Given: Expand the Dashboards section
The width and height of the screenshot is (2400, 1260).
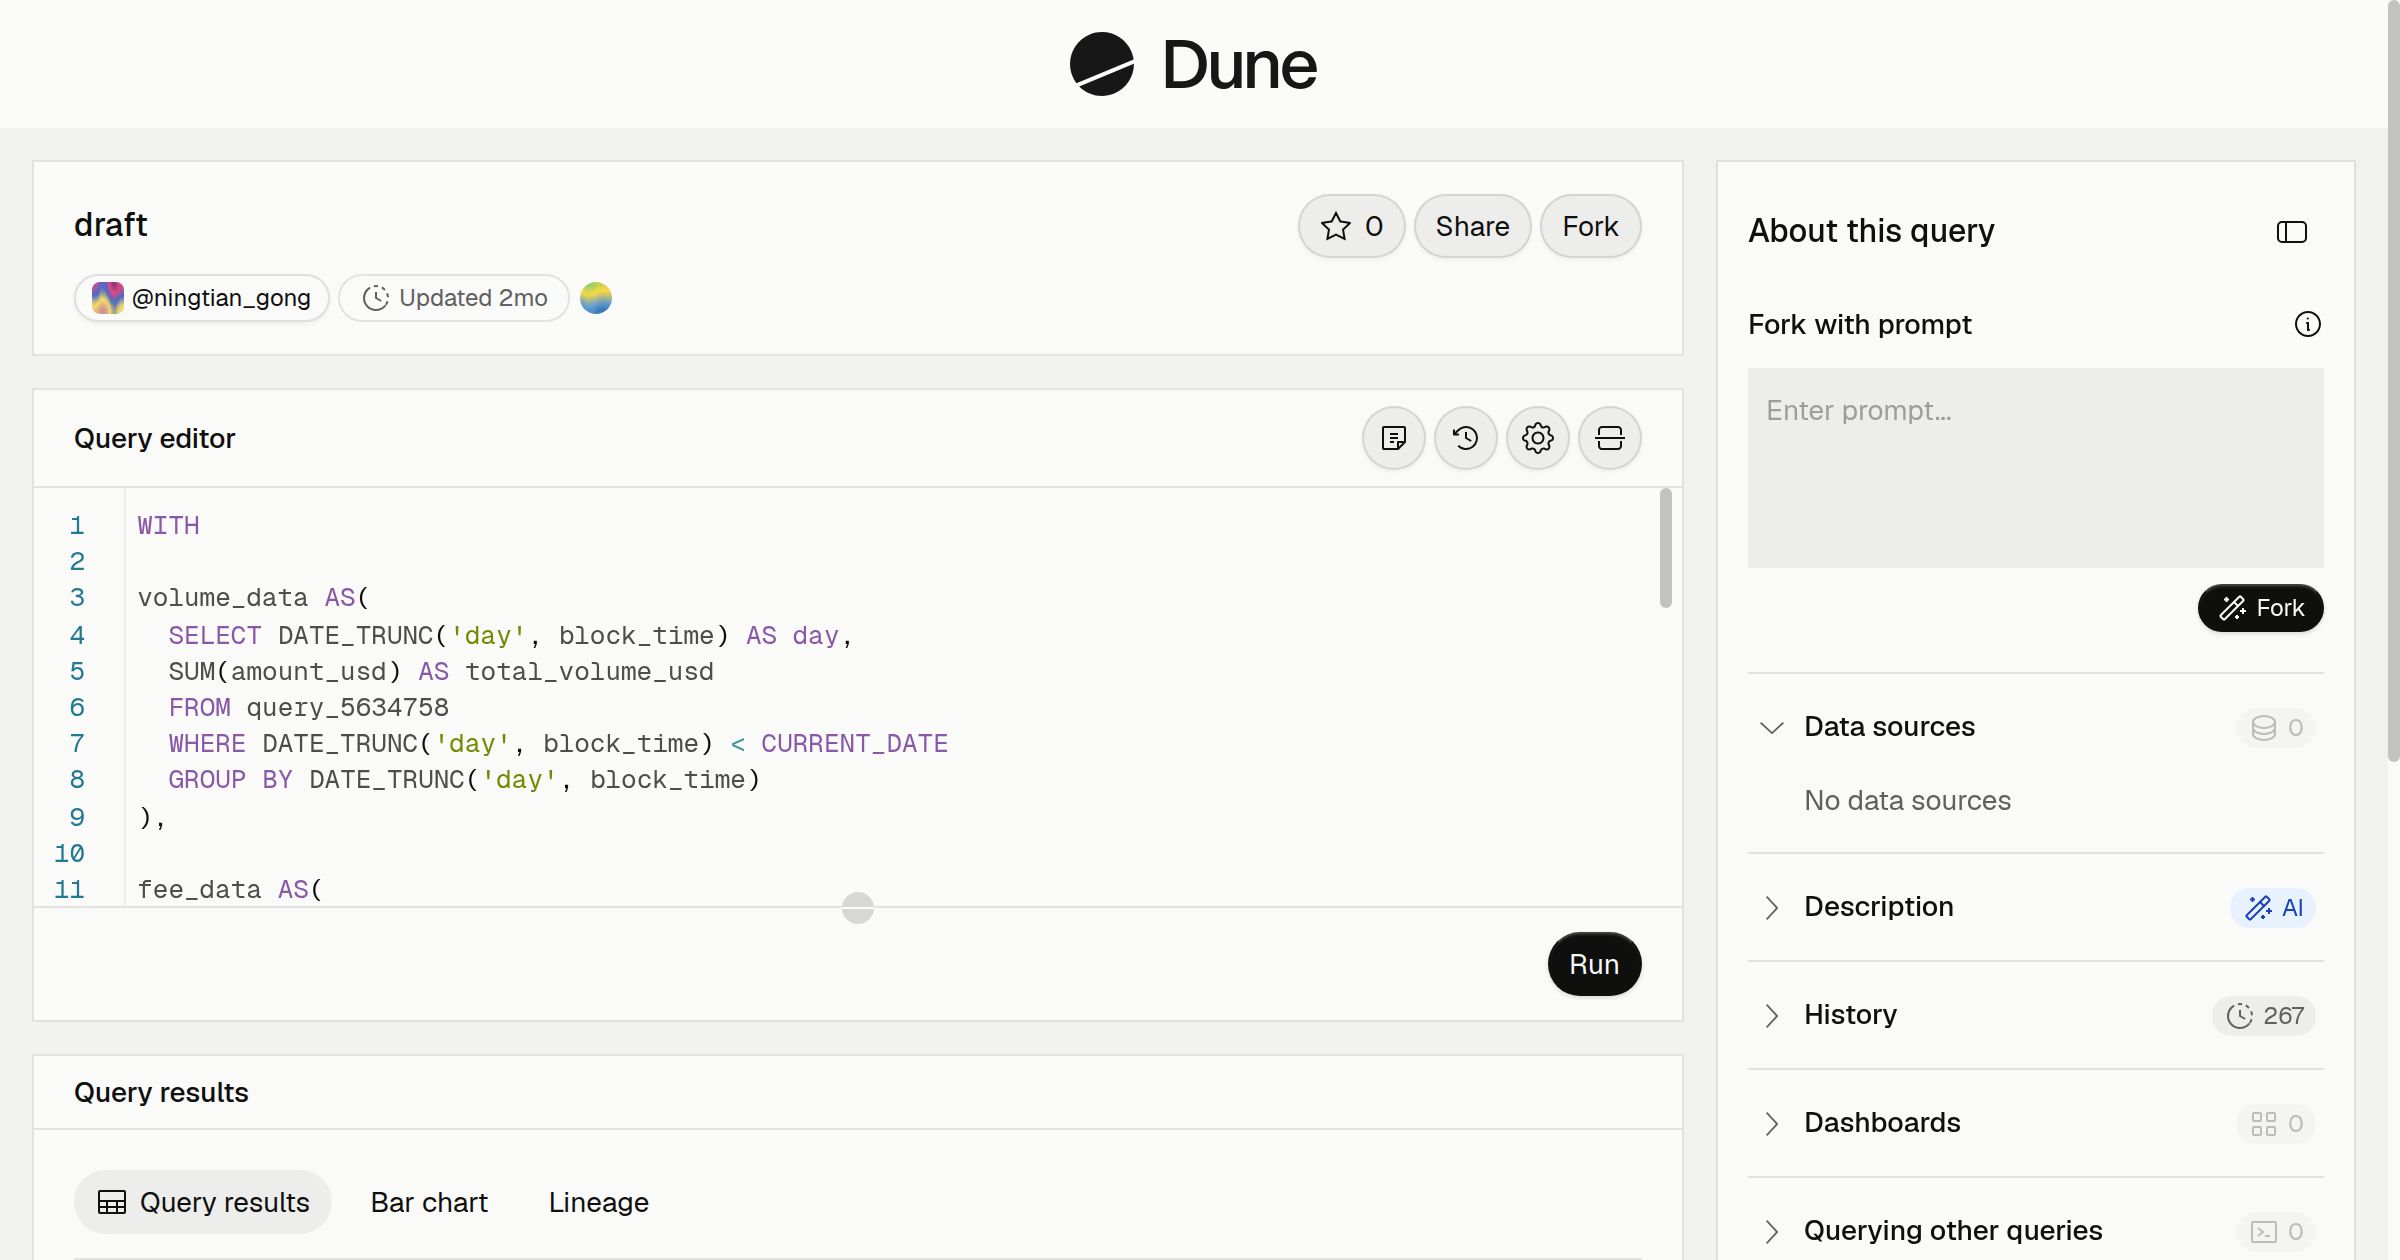Looking at the screenshot, I should point(1772,1123).
